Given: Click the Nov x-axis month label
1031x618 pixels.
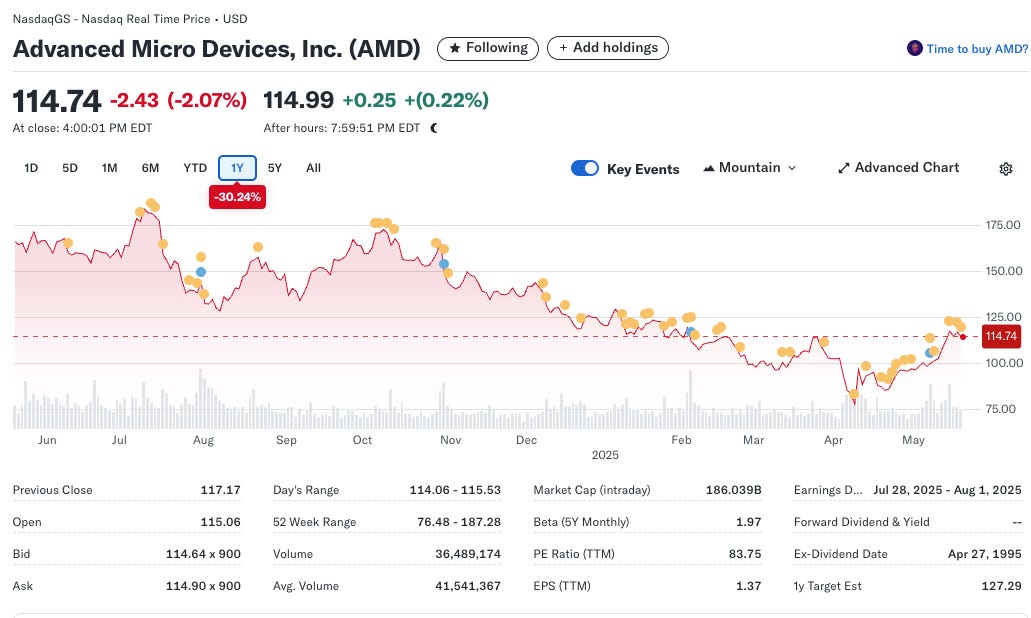Looking at the screenshot, I should pos(450,440).
